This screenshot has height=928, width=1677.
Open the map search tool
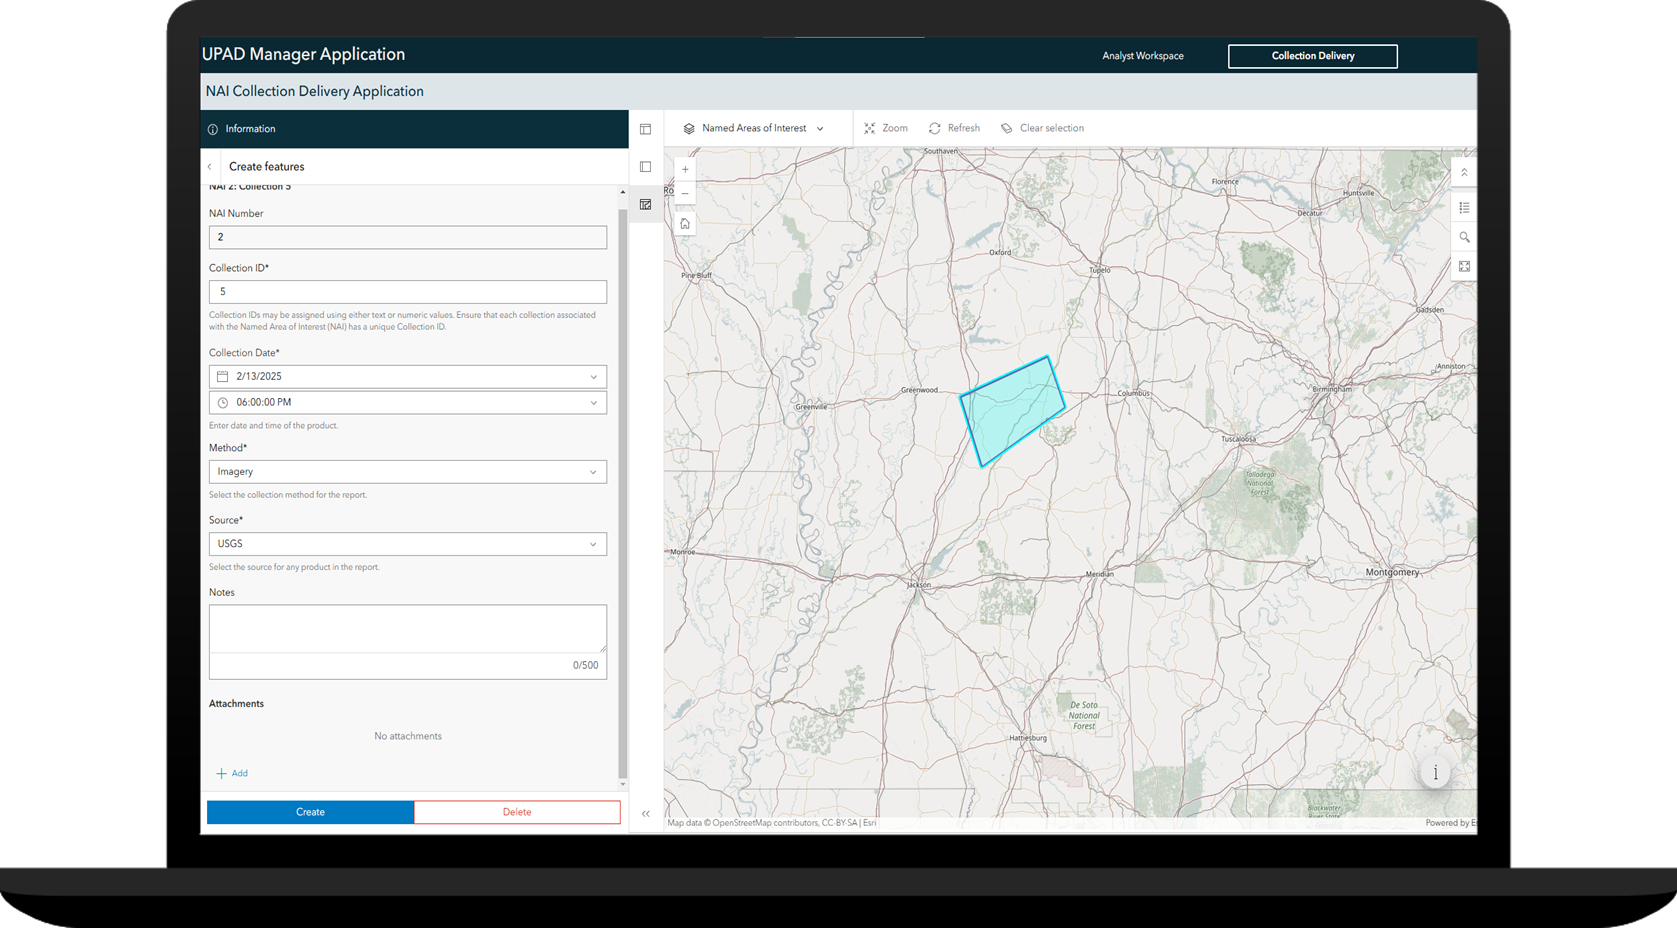[x=1464, y=237]
